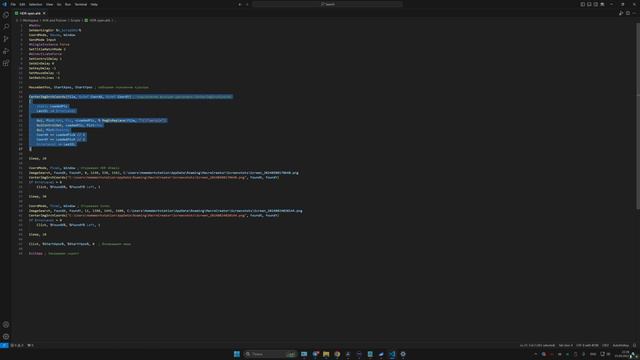This screenshot has width=640, height=360.
Task: Split the editor to the right
Action: (628, 13)
